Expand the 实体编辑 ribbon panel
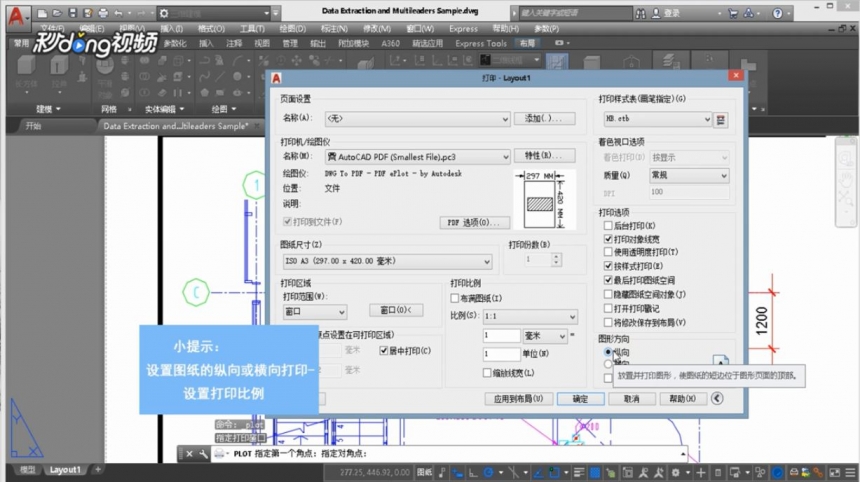Screen dimensions: 860x482 (x=164, y=109)
